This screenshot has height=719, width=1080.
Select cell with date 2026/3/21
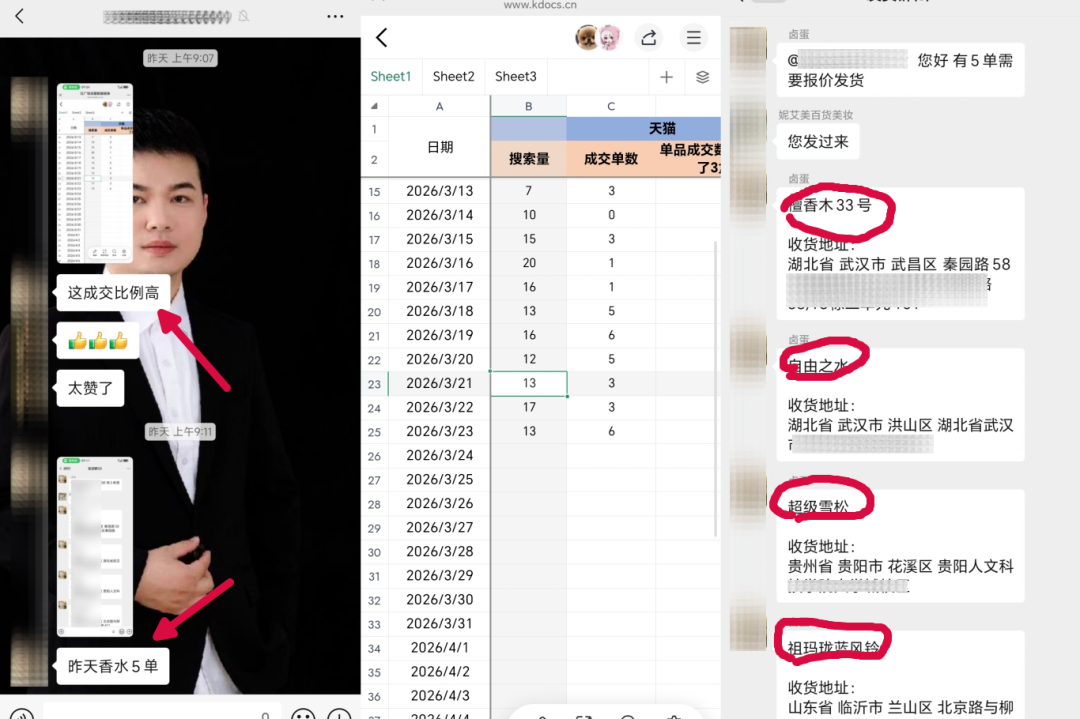coord(439,383)
